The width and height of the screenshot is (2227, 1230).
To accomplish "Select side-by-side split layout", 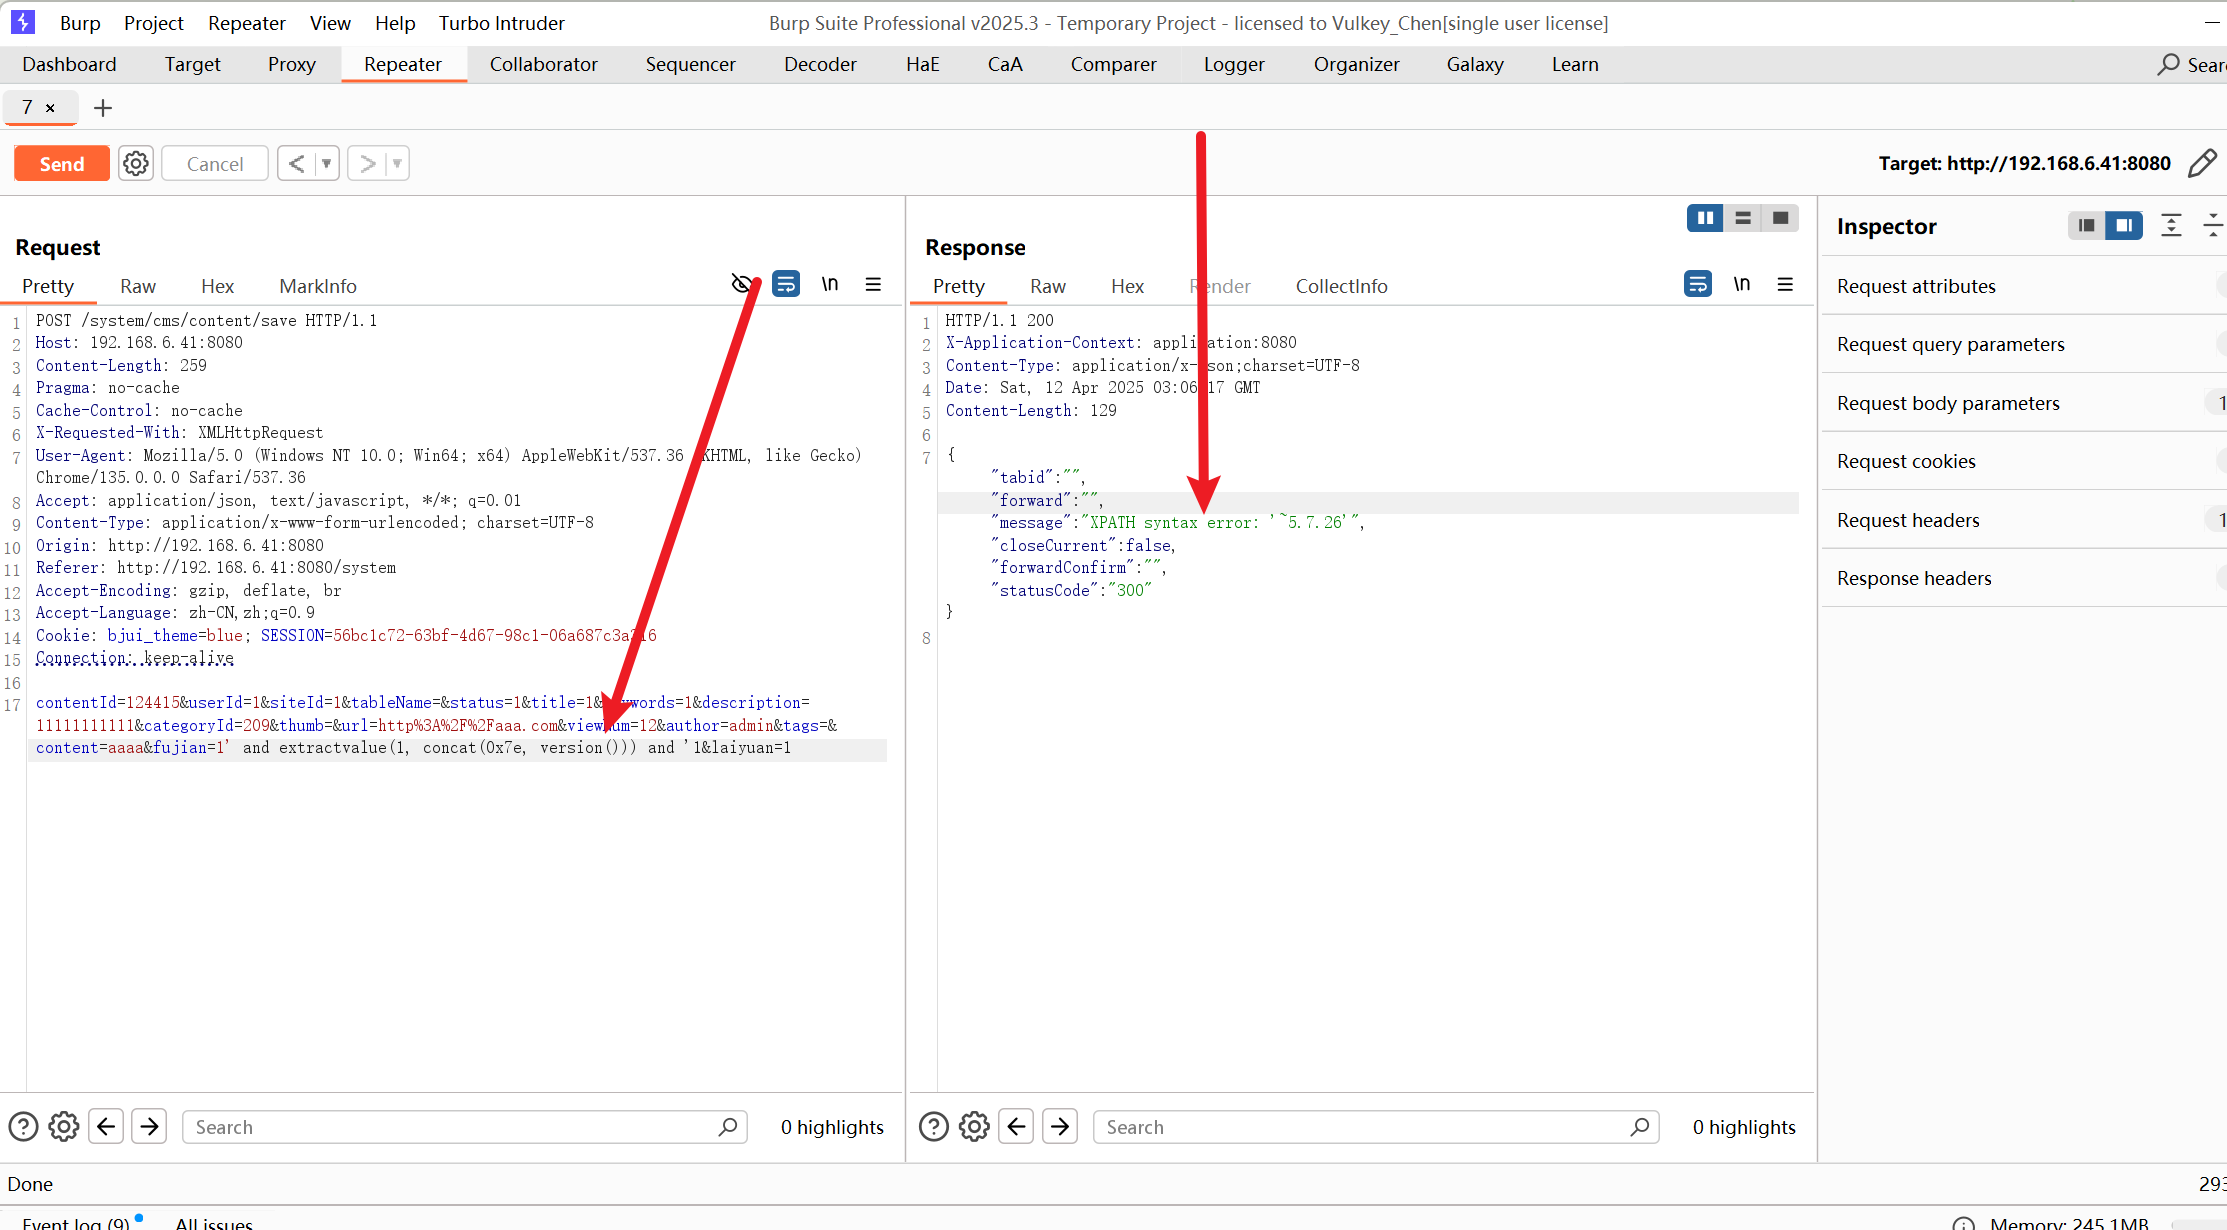I will (x=1705, y=218).
